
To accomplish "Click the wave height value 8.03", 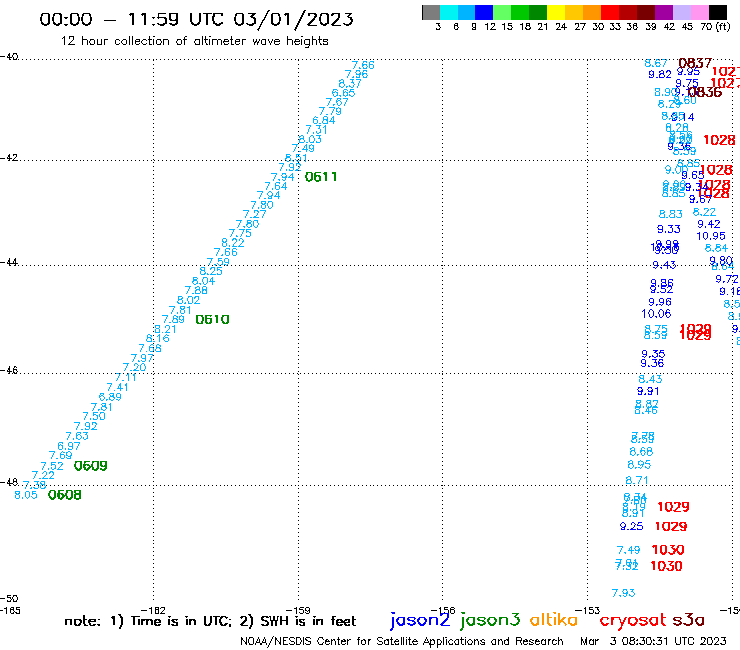I will pyautogui.click(x=310, y=139).
